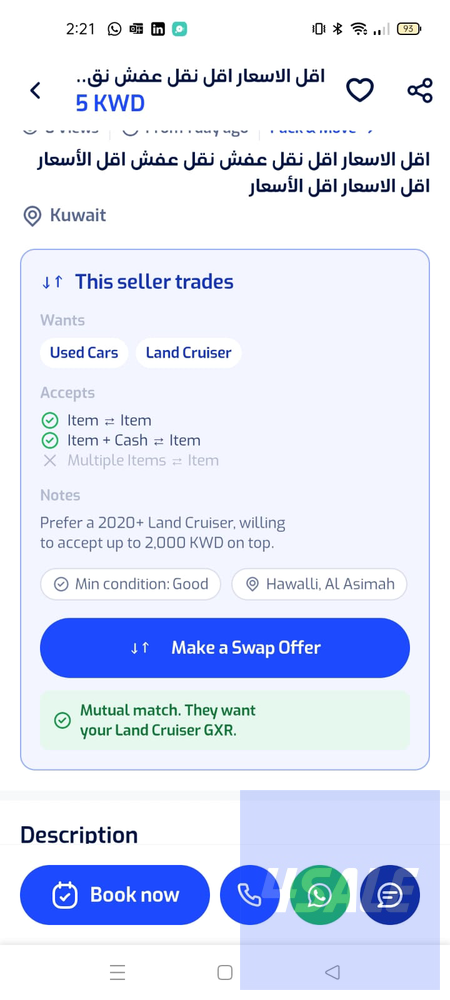450x1000 pixels.
Task: Open Hawalli, Al Asimah location chip
Action: point(319,584)
